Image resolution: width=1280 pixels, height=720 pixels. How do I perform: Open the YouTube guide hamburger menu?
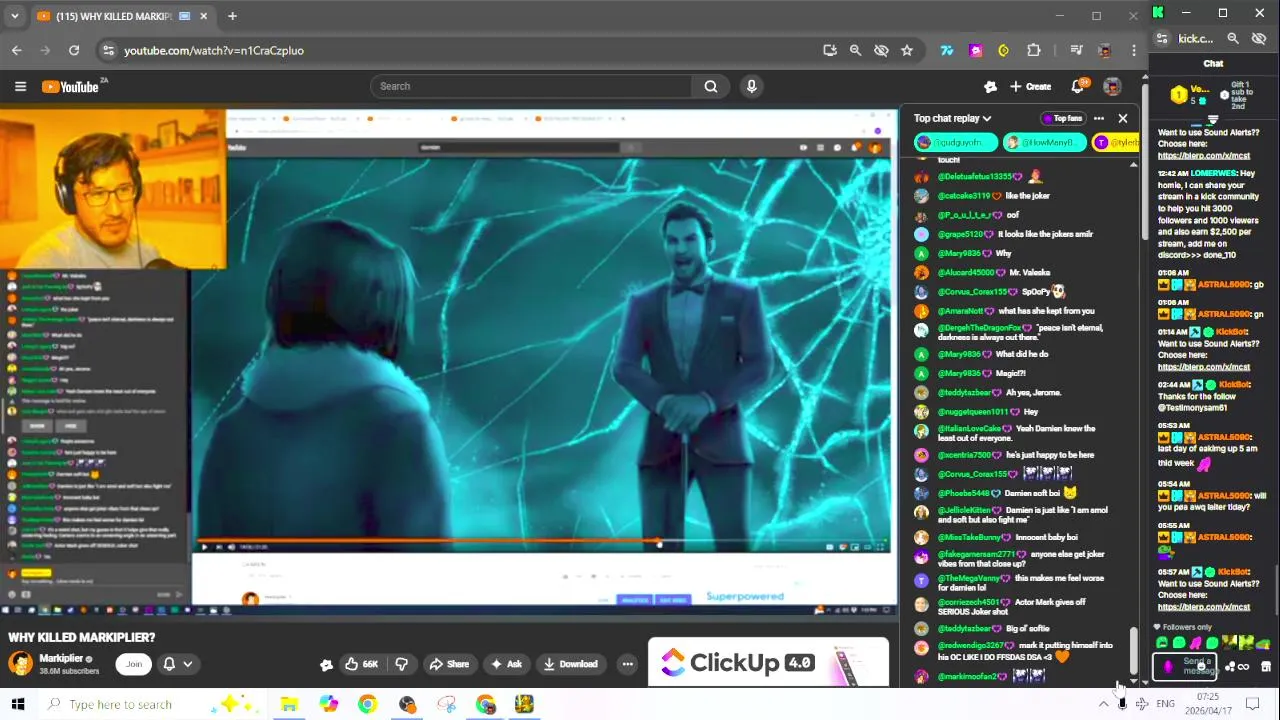click(20, 87)
